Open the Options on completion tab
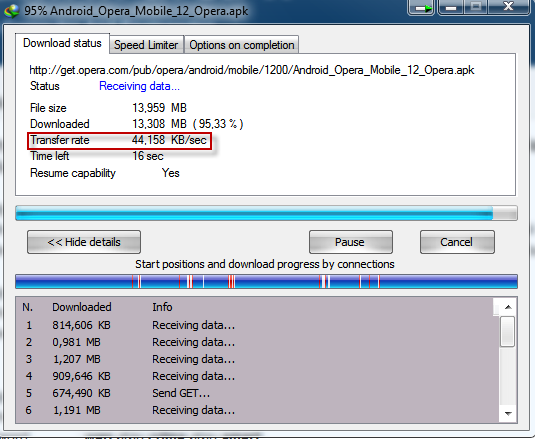This screenshot has height=439, width=535. [x=242, y=45]
